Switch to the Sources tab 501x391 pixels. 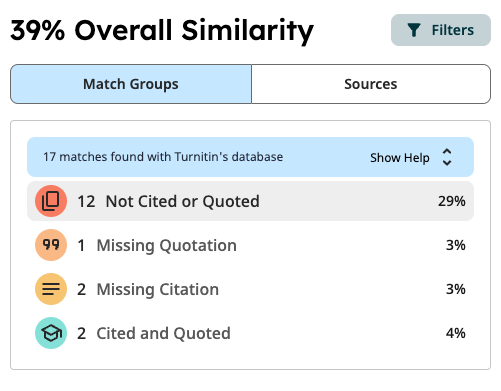pyautogui.click(x=371, y=84)
